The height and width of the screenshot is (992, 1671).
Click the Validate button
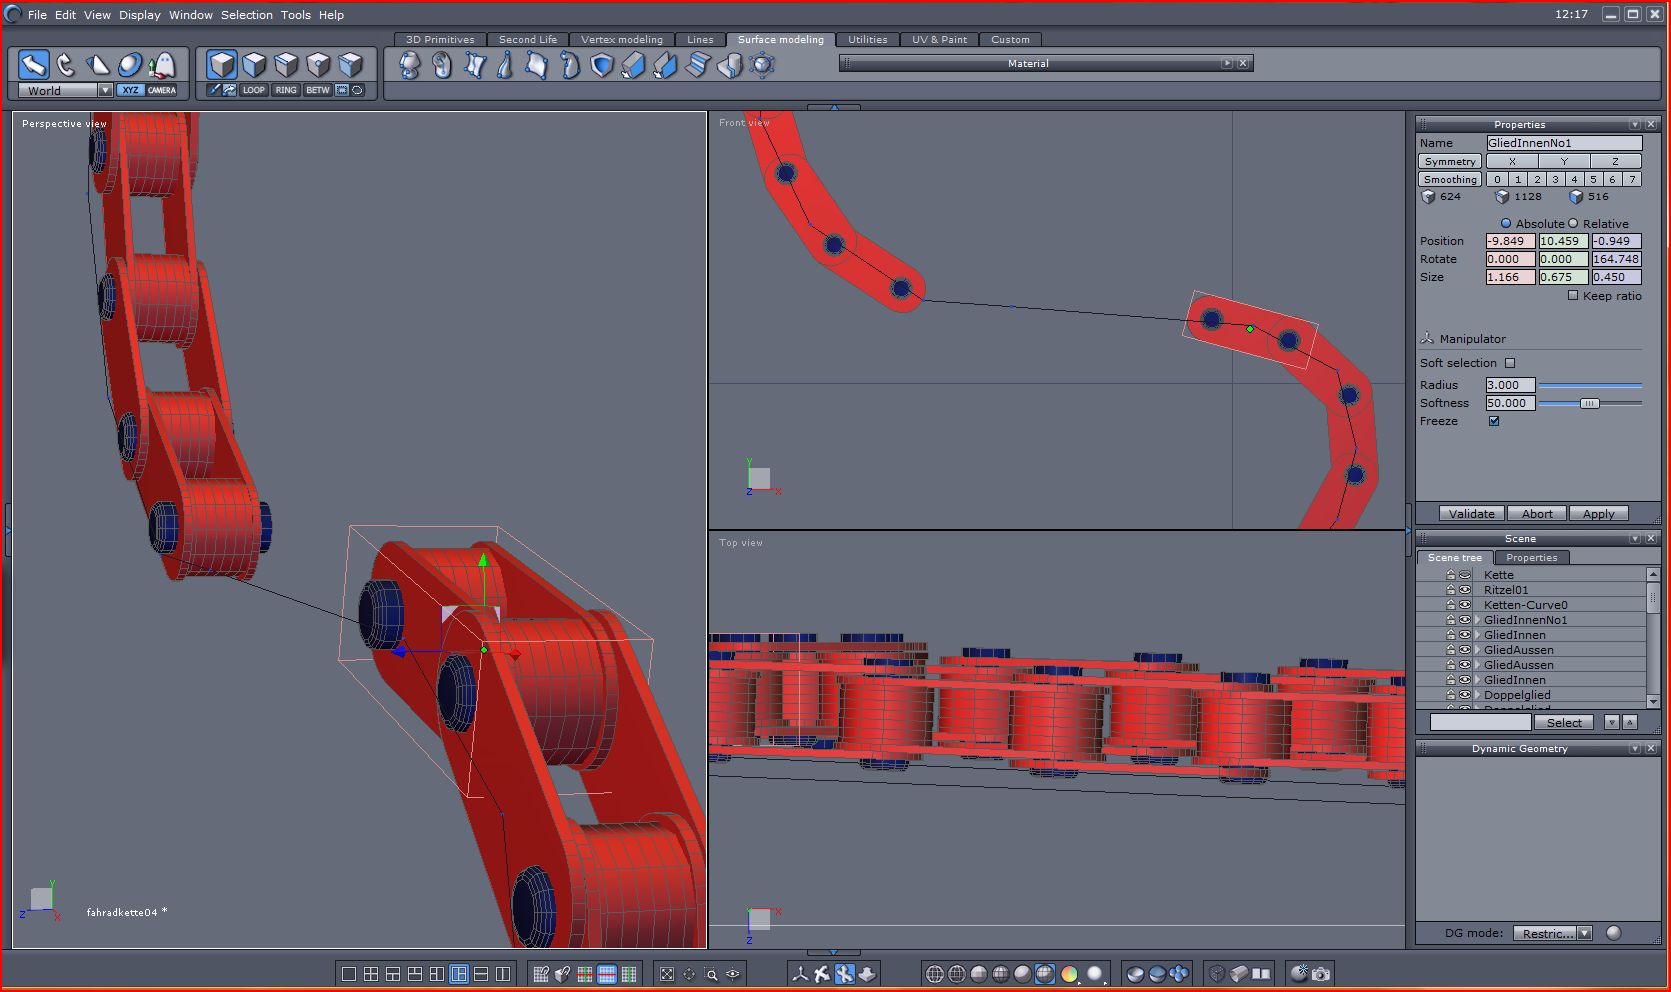point(1472,514)
